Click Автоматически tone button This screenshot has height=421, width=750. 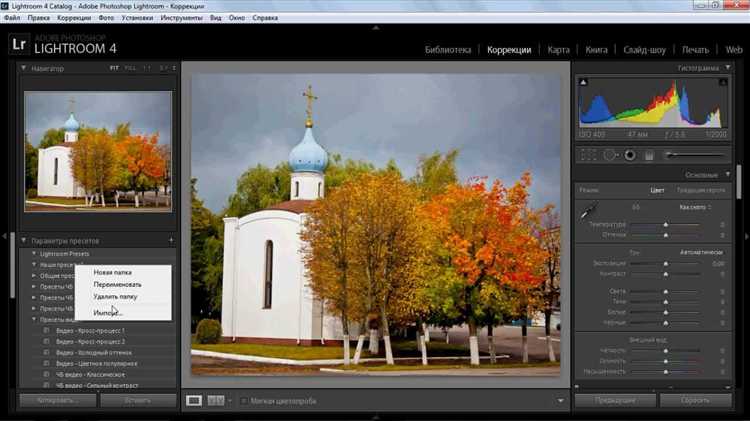click(x=701, y=252)
